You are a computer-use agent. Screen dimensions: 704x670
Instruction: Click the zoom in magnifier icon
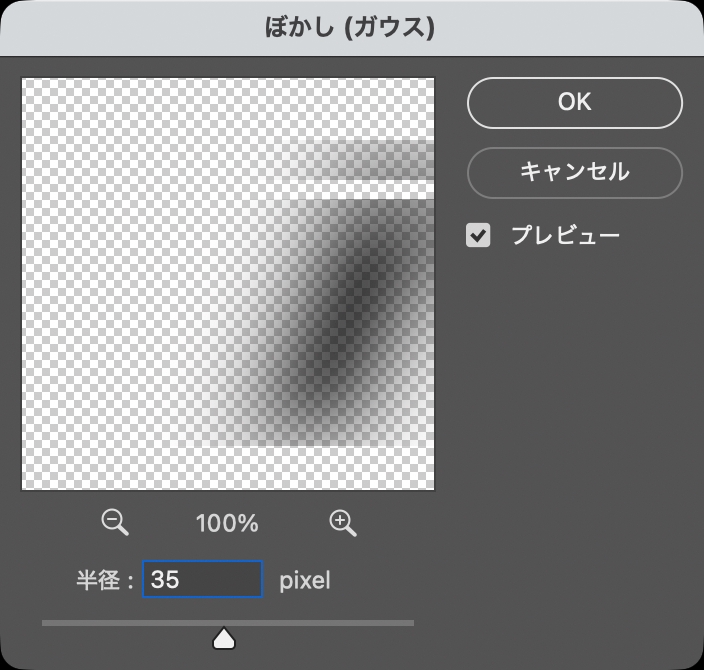click(343, 522)
